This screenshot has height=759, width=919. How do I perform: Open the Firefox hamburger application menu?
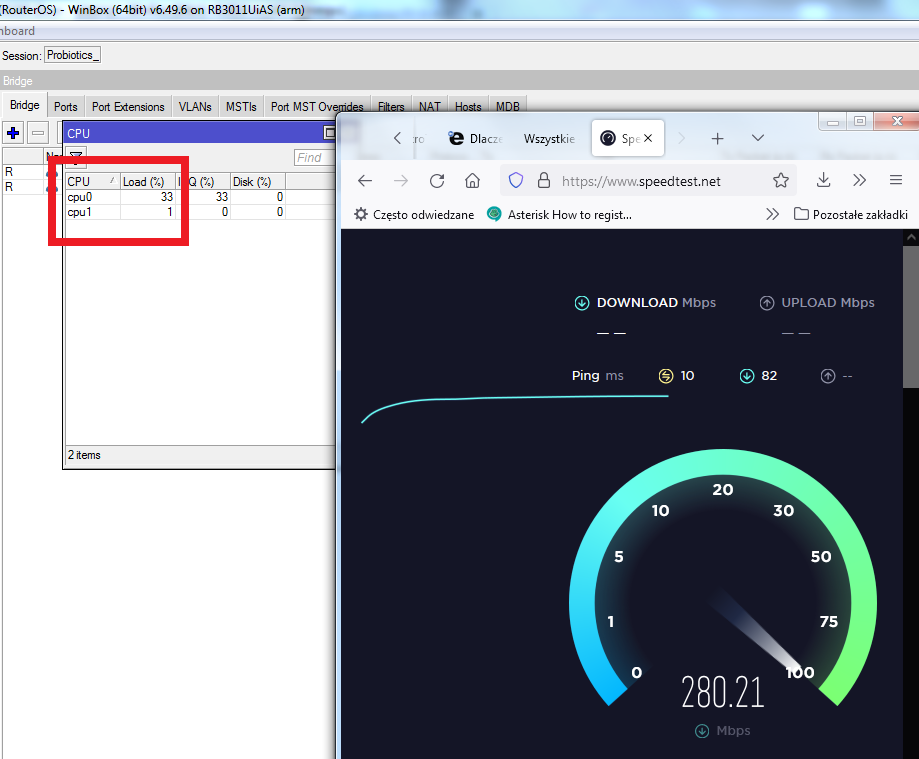[896, 180]
